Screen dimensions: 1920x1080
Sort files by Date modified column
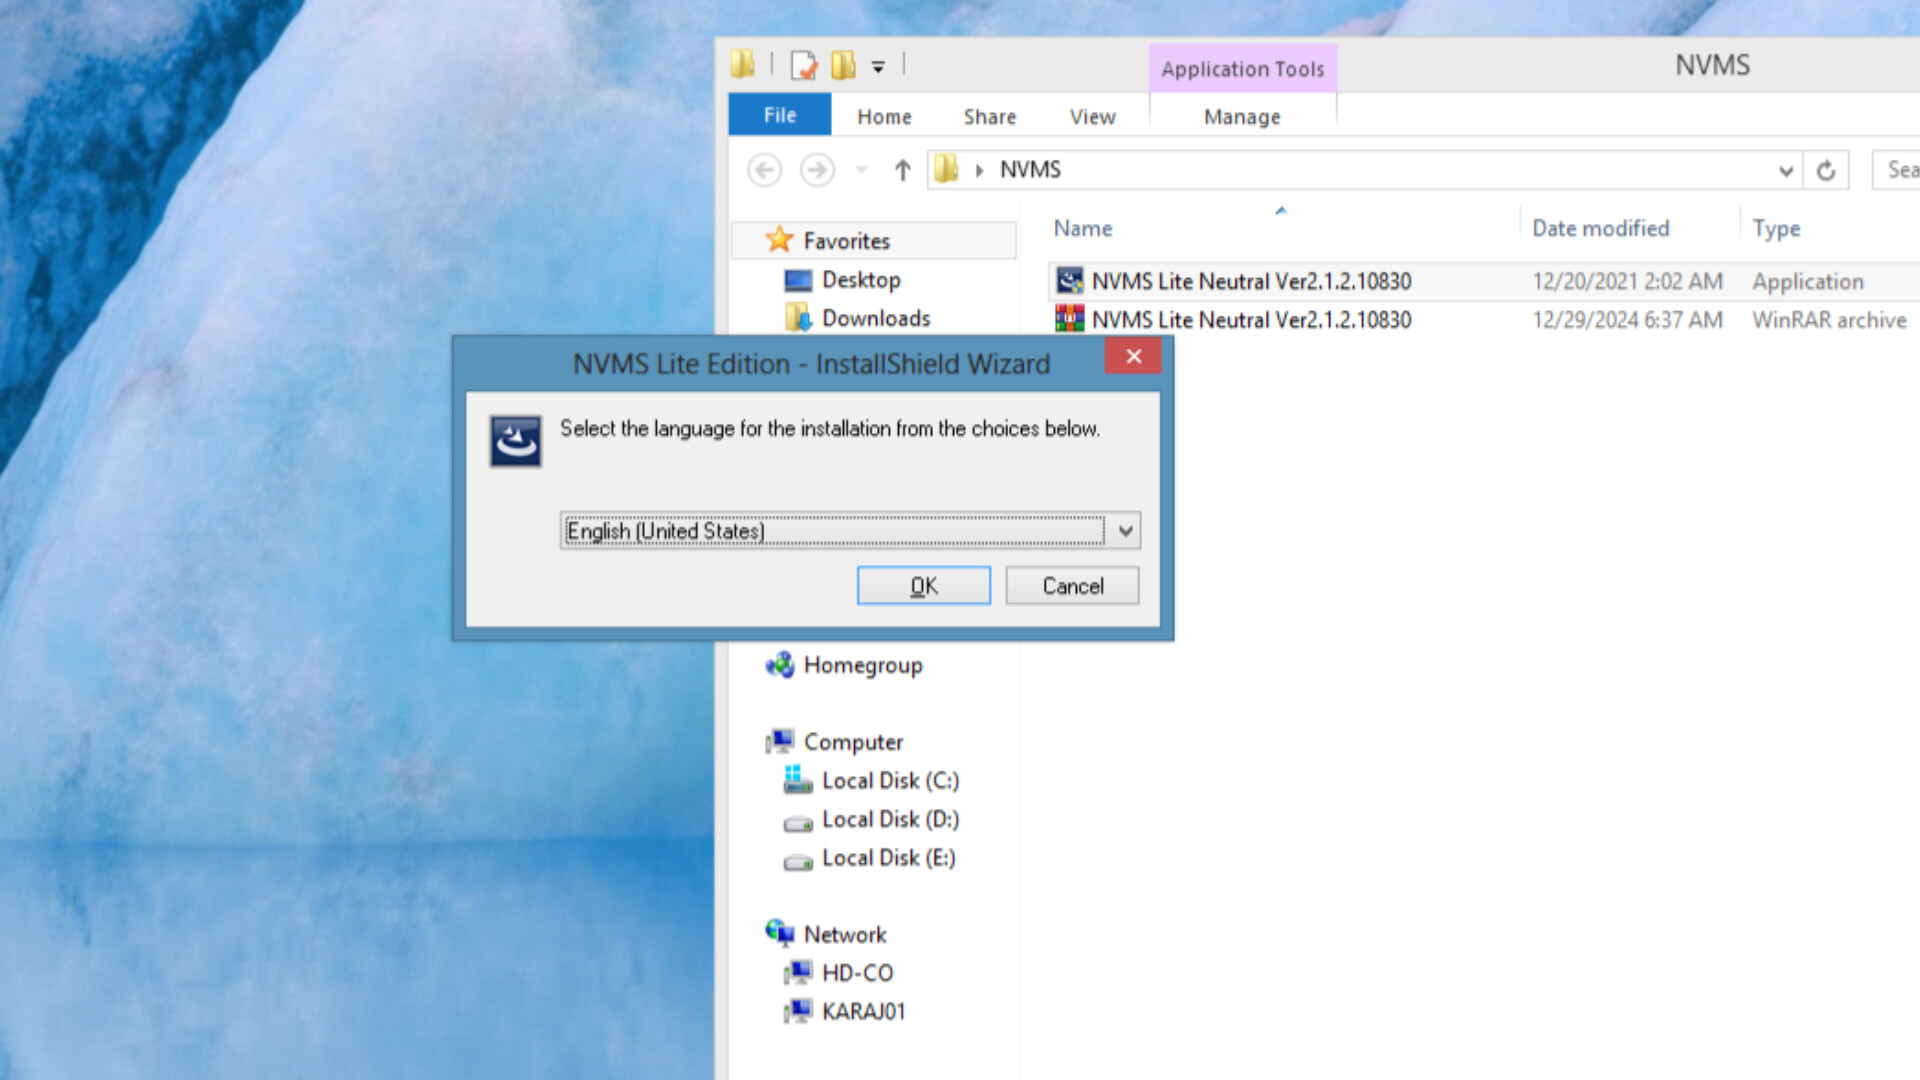pyautogui.click(x=1600, y=228)
